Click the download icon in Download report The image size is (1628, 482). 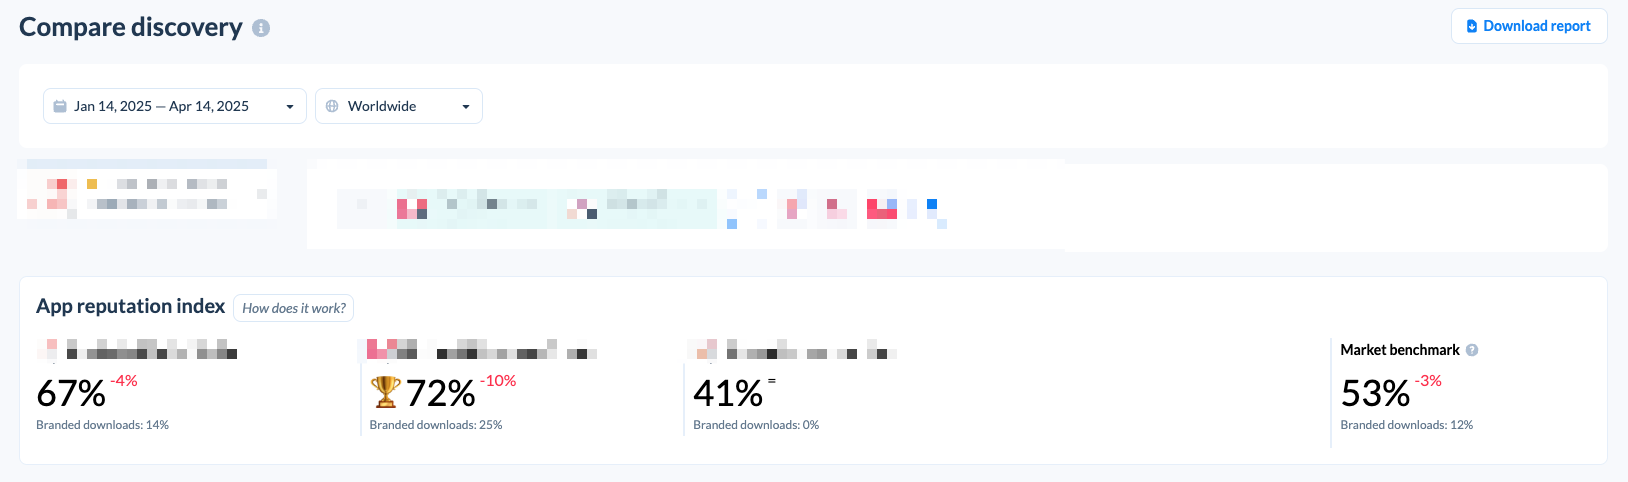(x=1472, y=26)
